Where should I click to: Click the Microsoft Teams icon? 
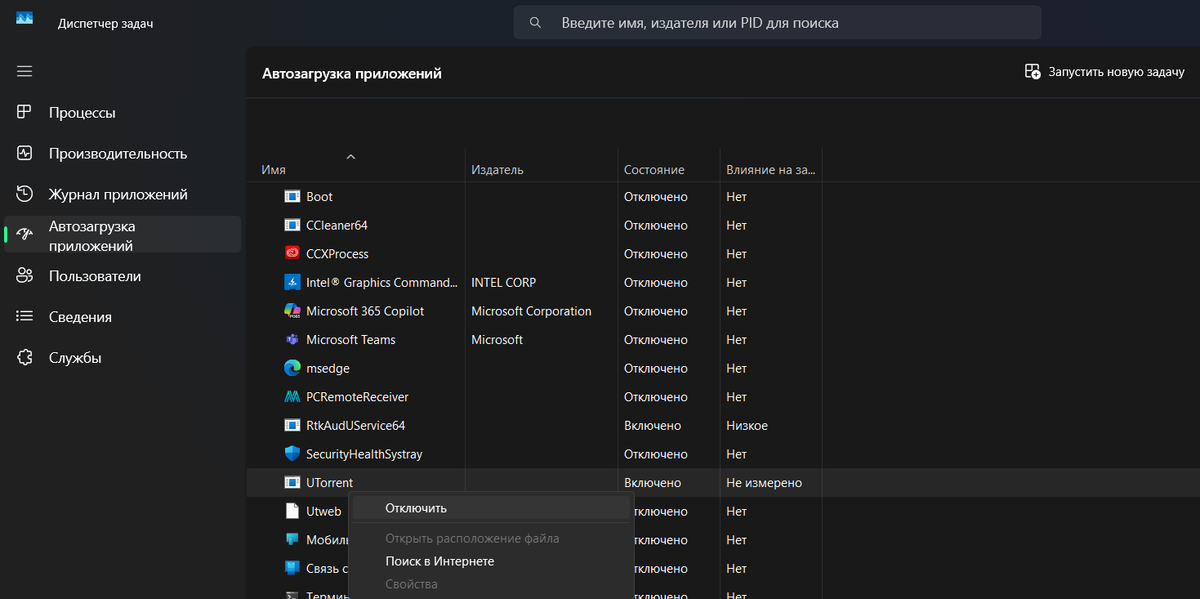pos(292,340)
